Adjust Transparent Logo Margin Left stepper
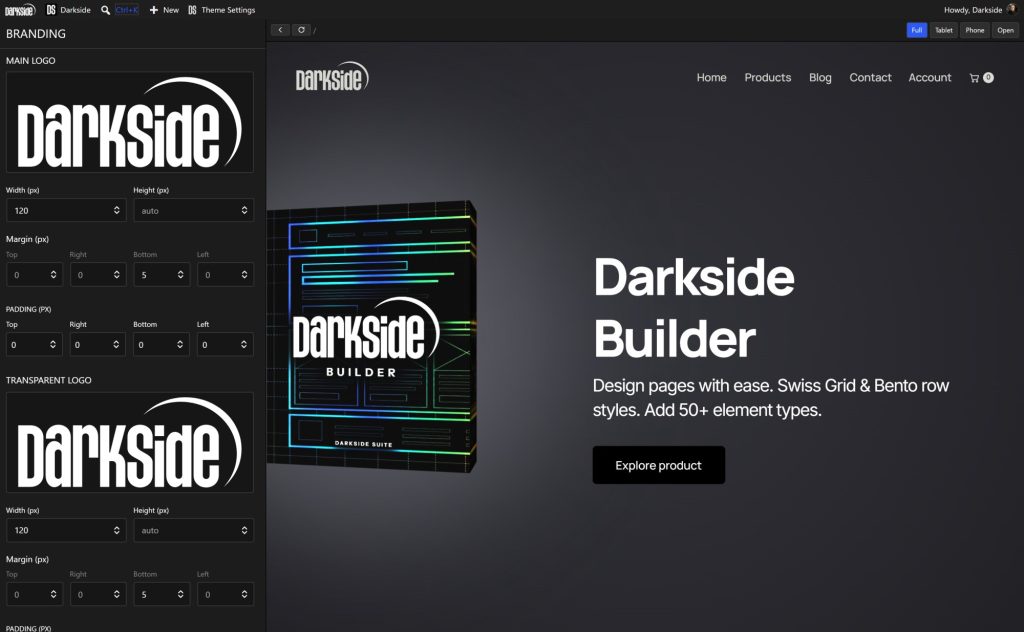This screenshot has height=632, width=1024. [x=244, y=594]
